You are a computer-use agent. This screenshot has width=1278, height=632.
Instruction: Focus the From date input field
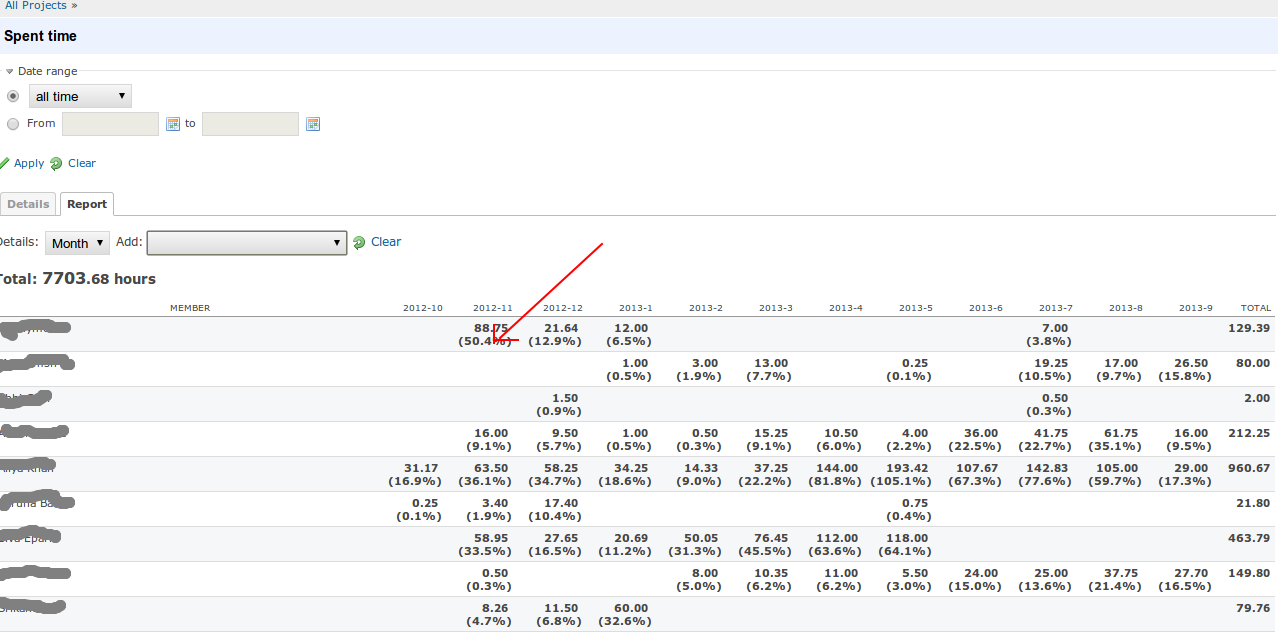point(110,124)
